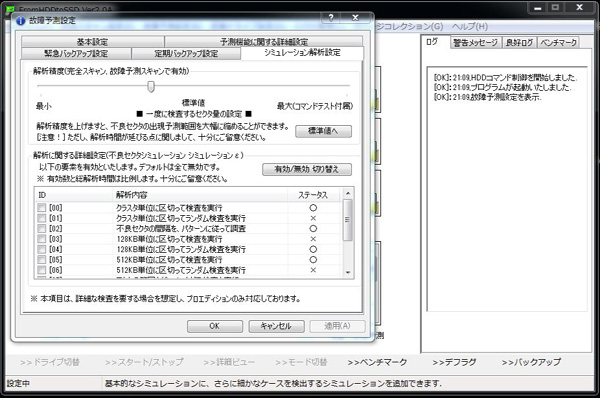600x398 pixels.
Task: Check the [05] row checkbox
Action: click(42, 259)
